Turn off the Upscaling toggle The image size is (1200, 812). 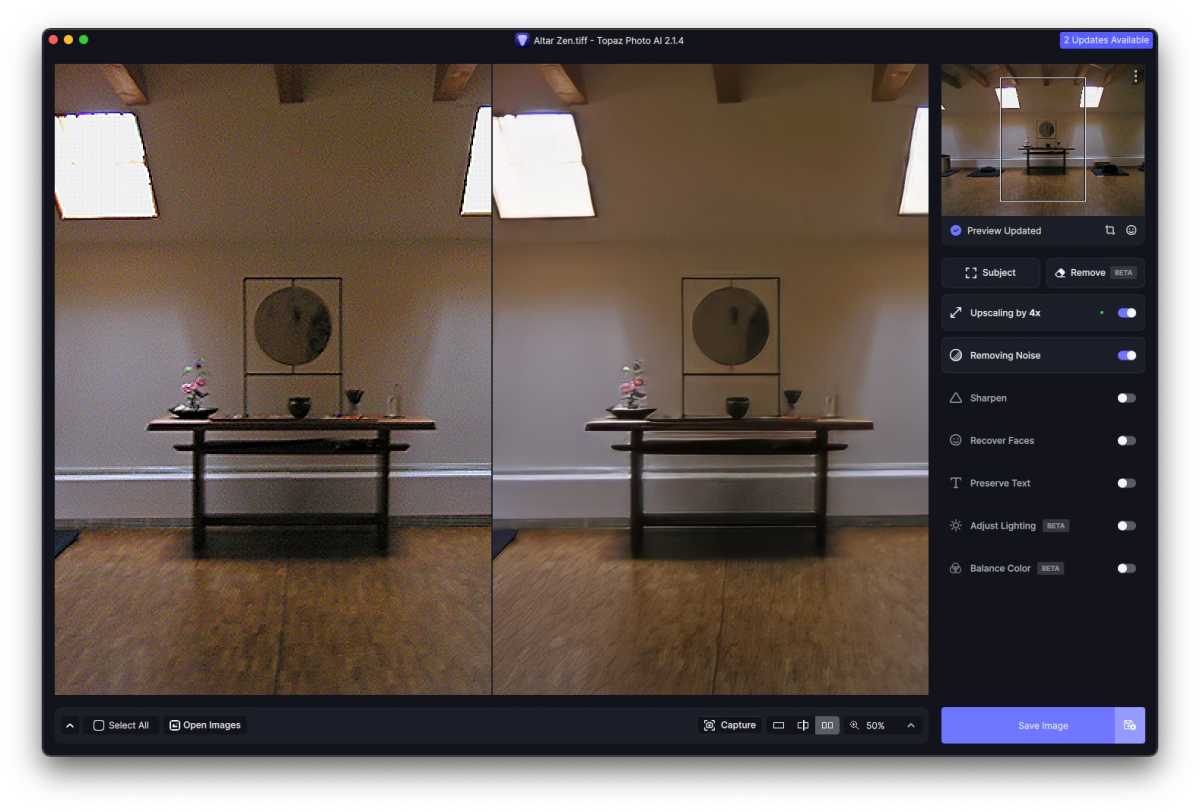tap(1127, 313)
